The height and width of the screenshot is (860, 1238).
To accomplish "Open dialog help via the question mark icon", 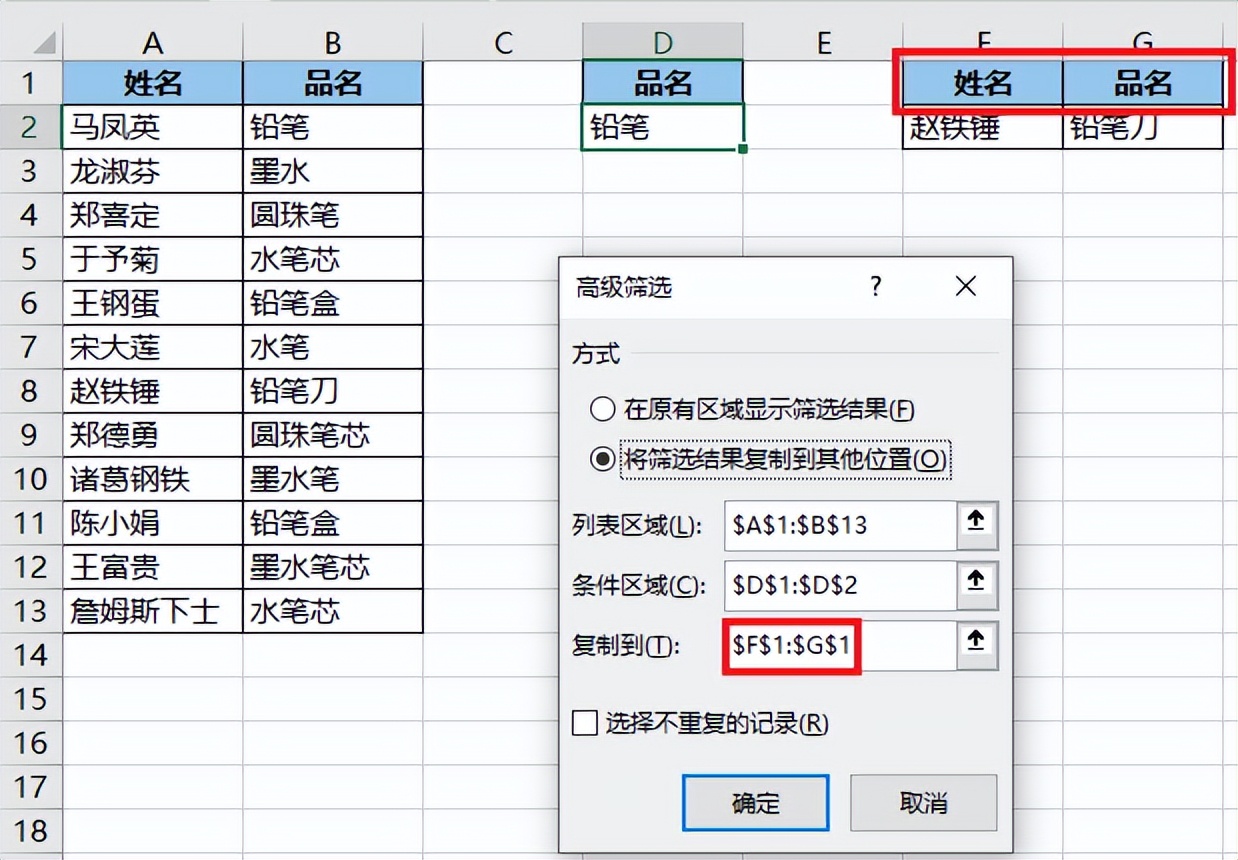I will pyautogui.click(x=875, y=287).
